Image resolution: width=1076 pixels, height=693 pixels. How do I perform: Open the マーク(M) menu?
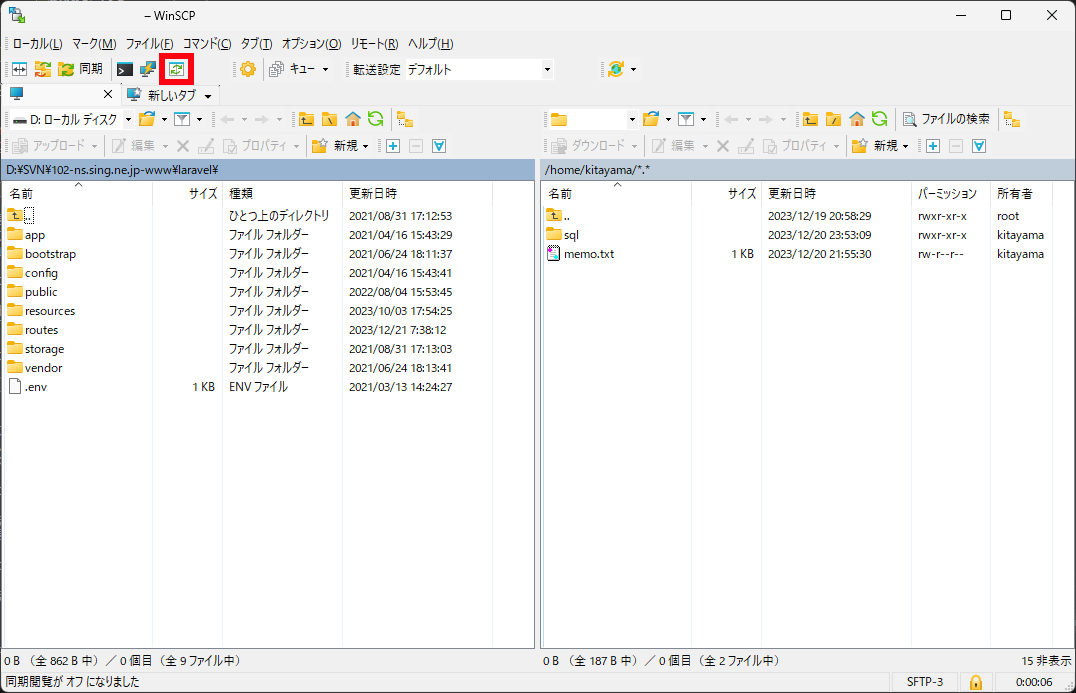coord(94,44)
